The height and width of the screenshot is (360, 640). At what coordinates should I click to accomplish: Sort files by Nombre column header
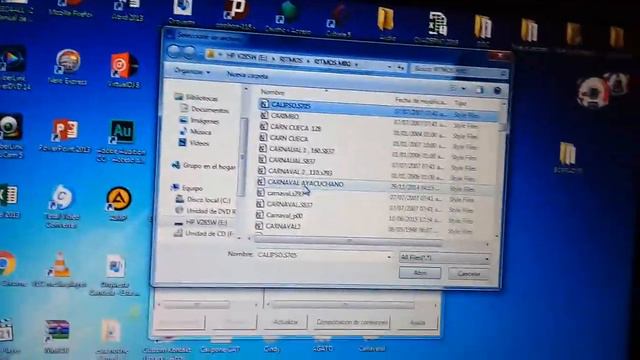coord(273,92)
